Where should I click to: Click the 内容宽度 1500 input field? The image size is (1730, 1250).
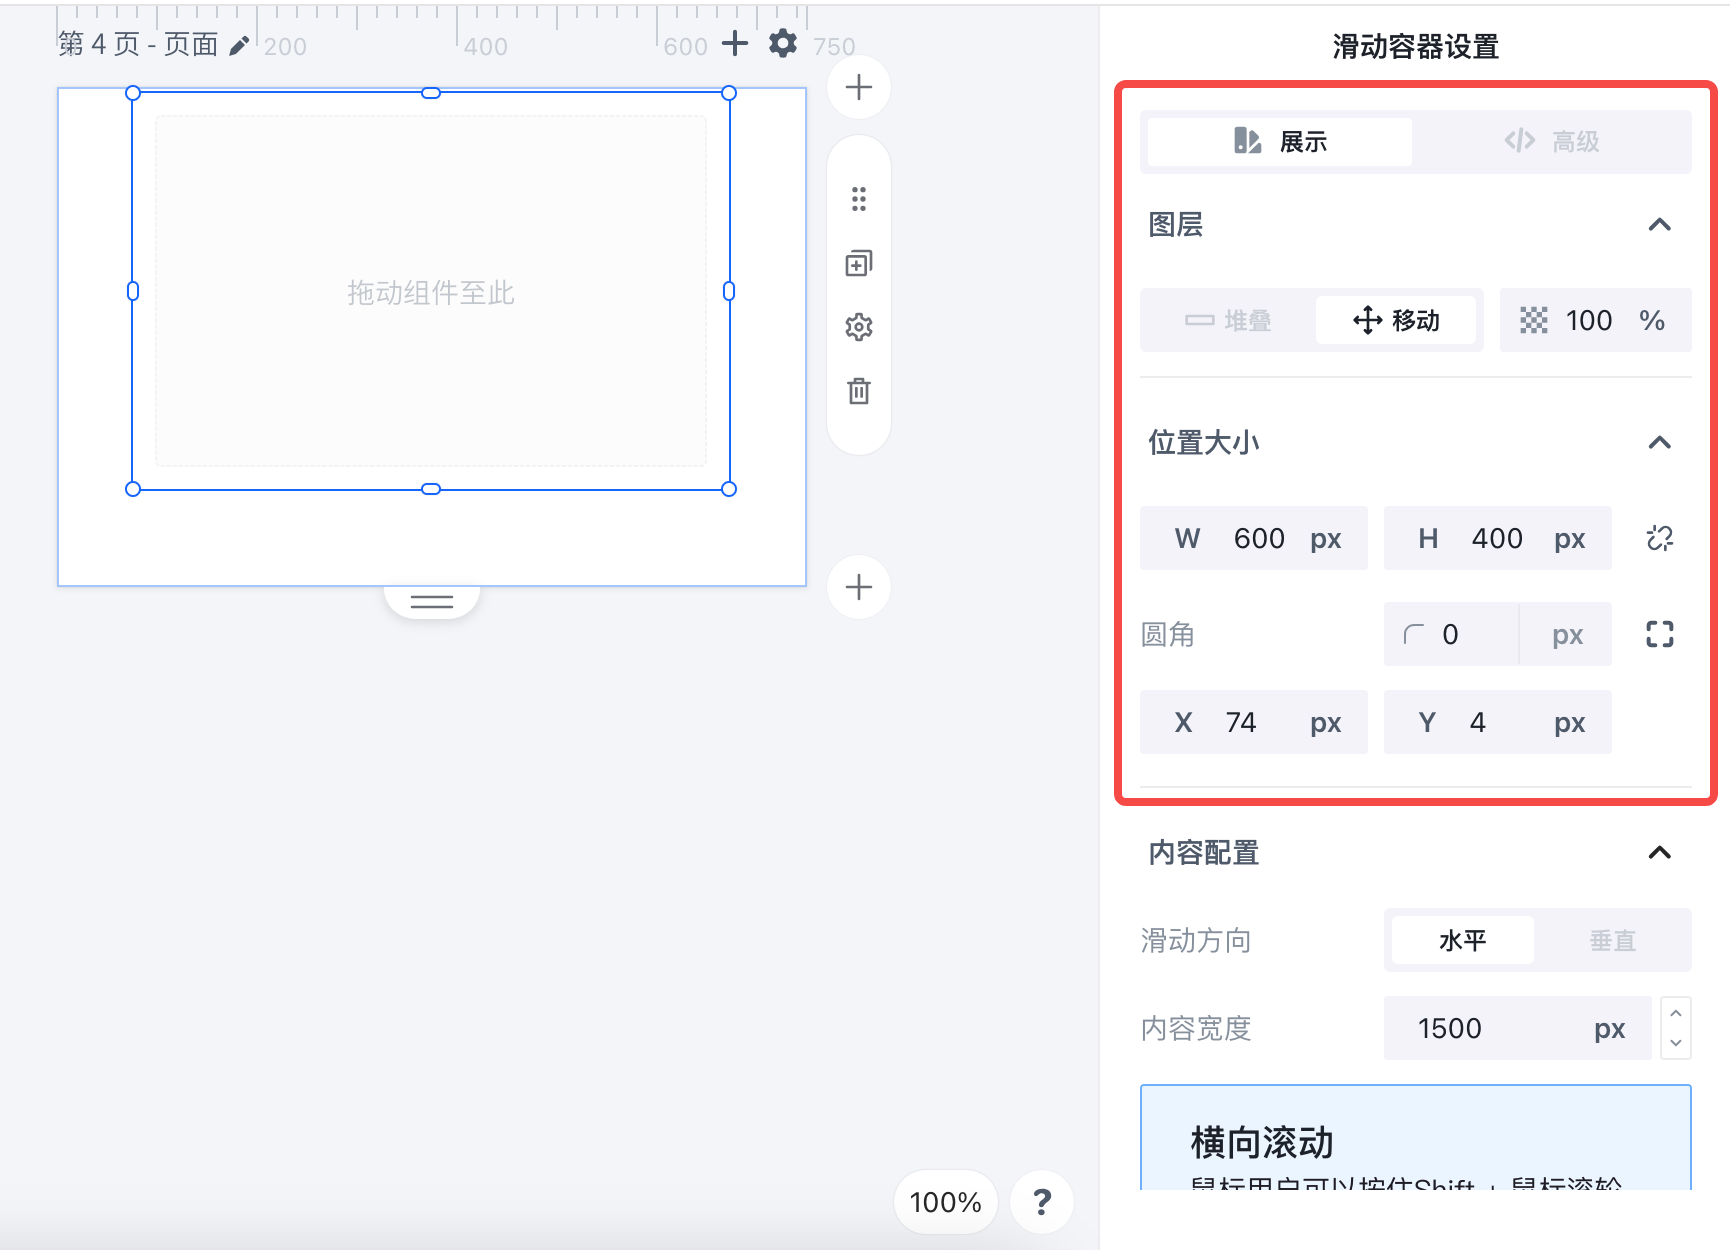tap(1518, 1028)
